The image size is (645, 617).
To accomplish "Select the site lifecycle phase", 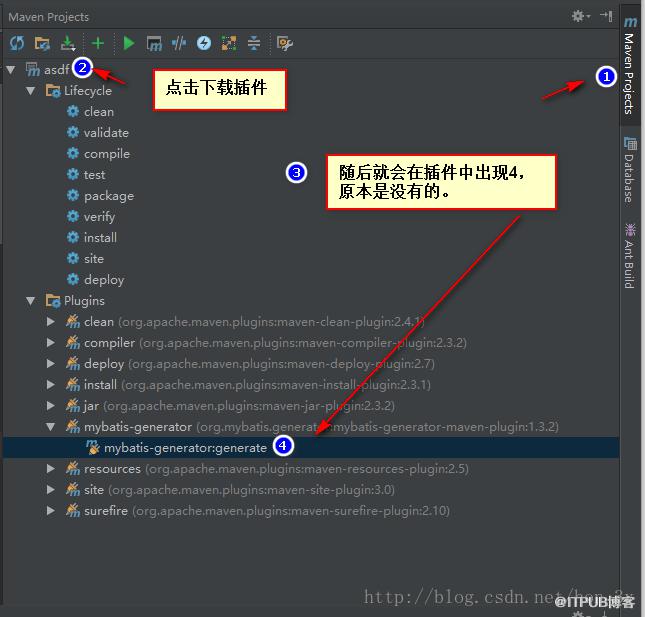I will click(94, 259).
